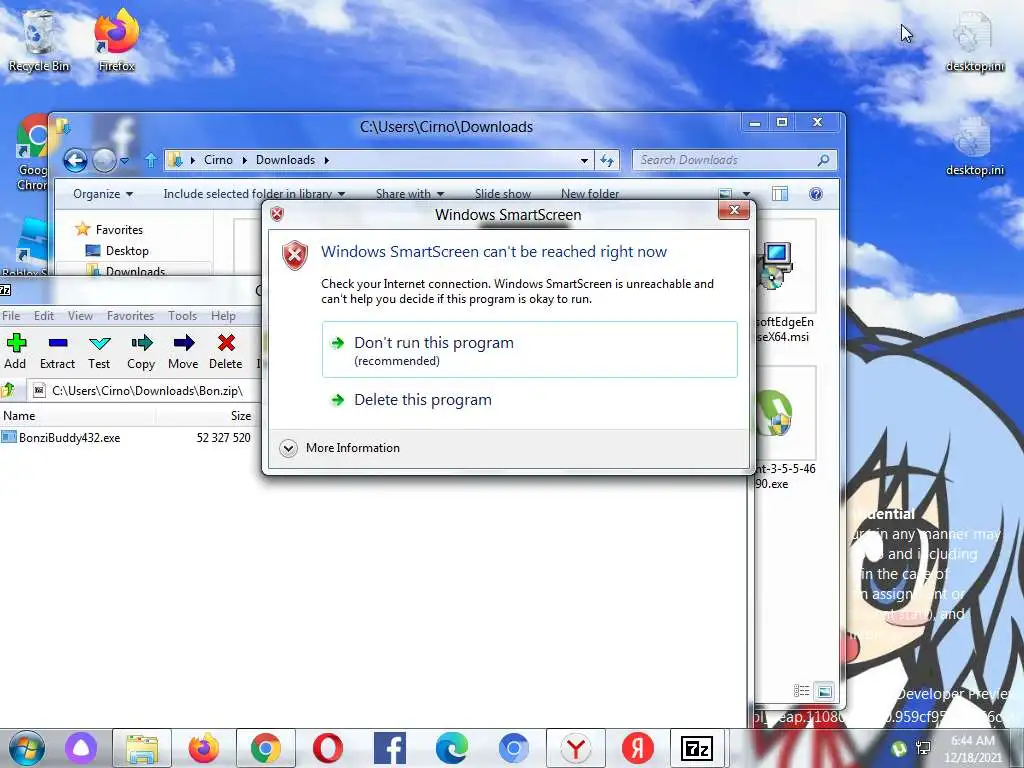
Task: Click the Windows Start button
Action: [x=26, y=748]
